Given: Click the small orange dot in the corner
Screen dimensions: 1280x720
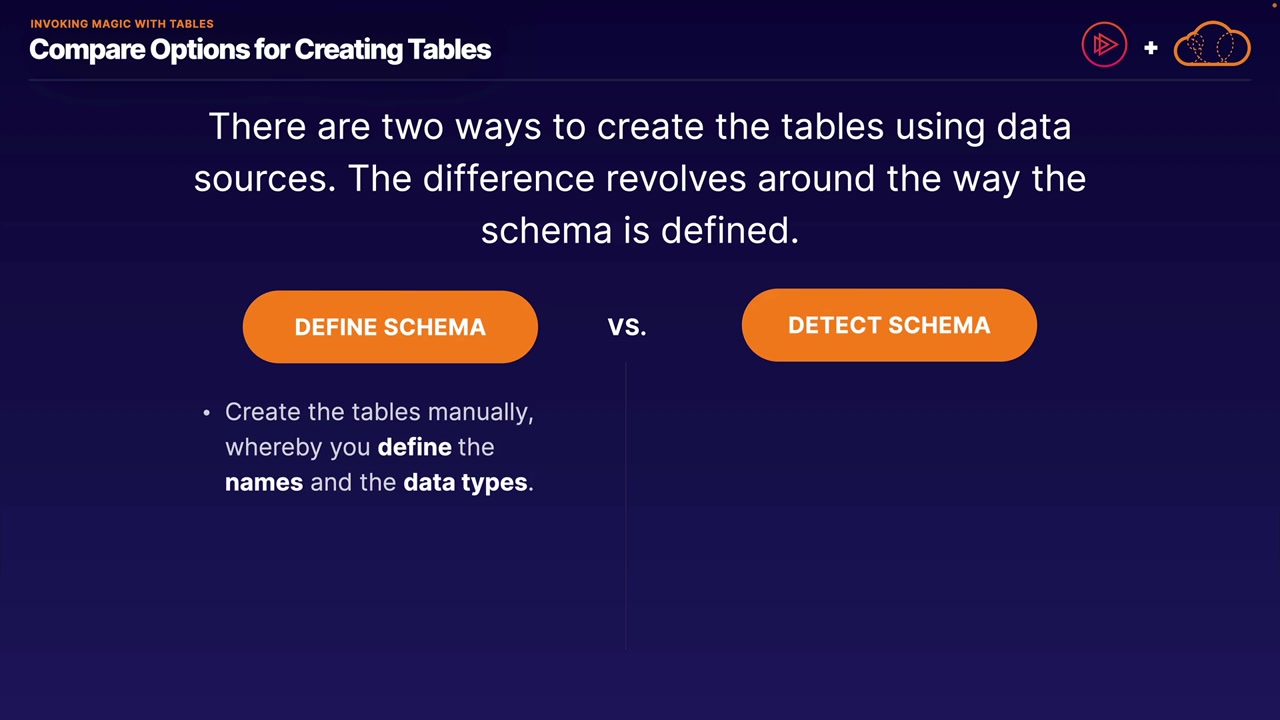Looking at the screenshot, I should 1275,4.
